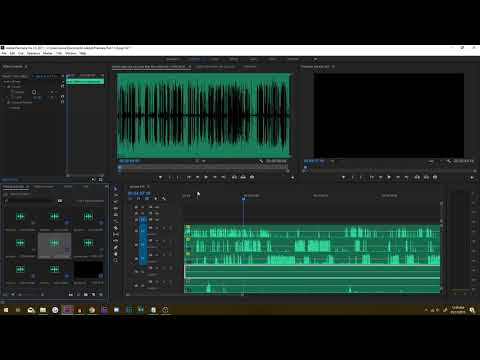Open Program monitor zoom level dropdown
This screenshot has width=480, height=360.
click(x=333, y=161)
